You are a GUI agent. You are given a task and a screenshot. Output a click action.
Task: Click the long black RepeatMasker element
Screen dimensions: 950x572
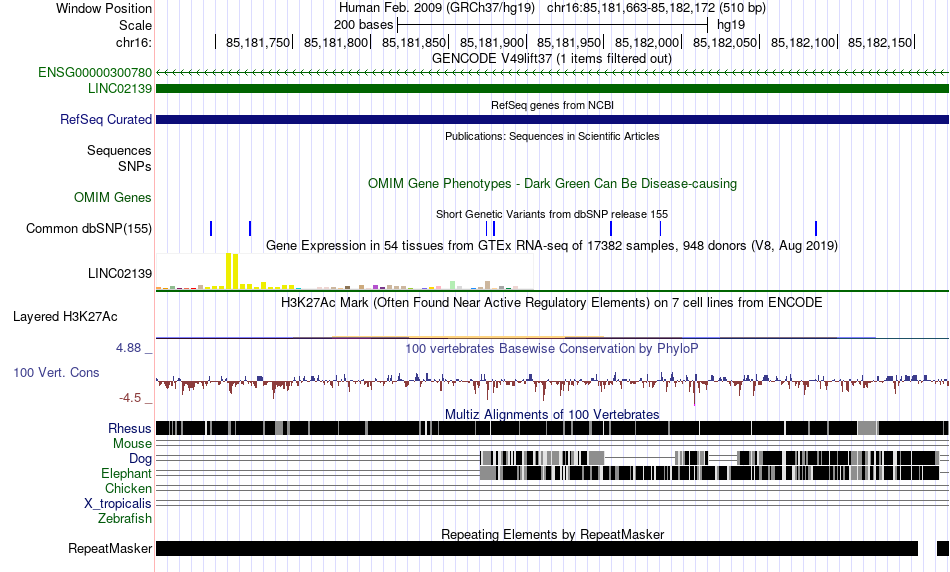pyautogui.click(x=537, y=548)
